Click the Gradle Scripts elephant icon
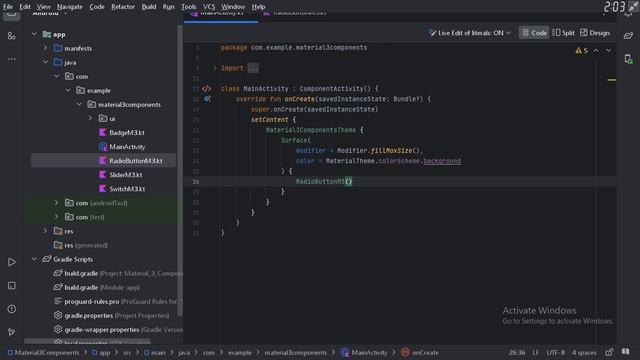 [47, 259]
